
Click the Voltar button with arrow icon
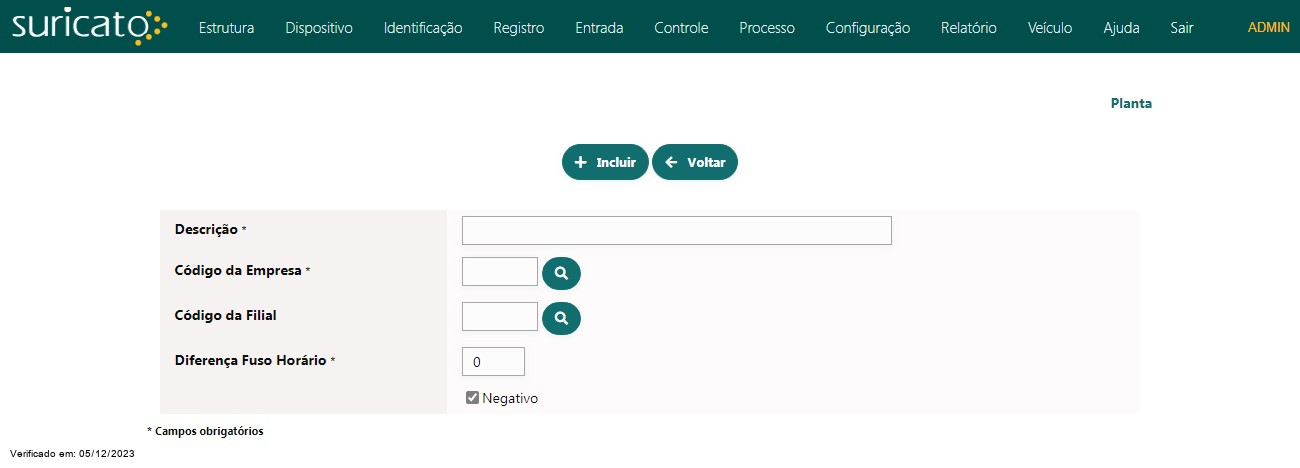coord(695,162)
